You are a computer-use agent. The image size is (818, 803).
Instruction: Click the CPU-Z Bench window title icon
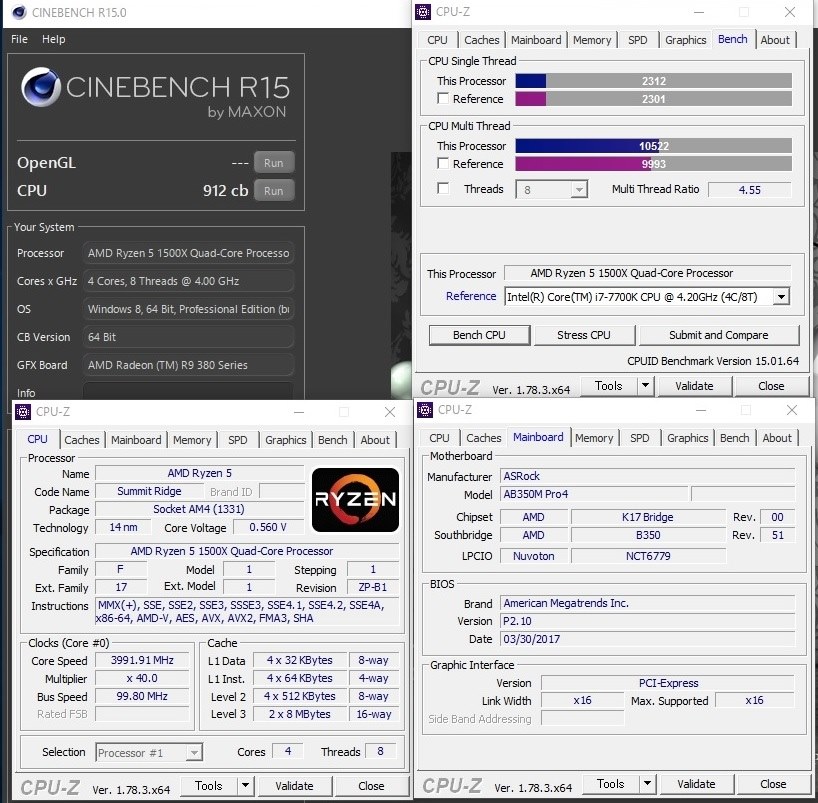(x=423, y=11)
